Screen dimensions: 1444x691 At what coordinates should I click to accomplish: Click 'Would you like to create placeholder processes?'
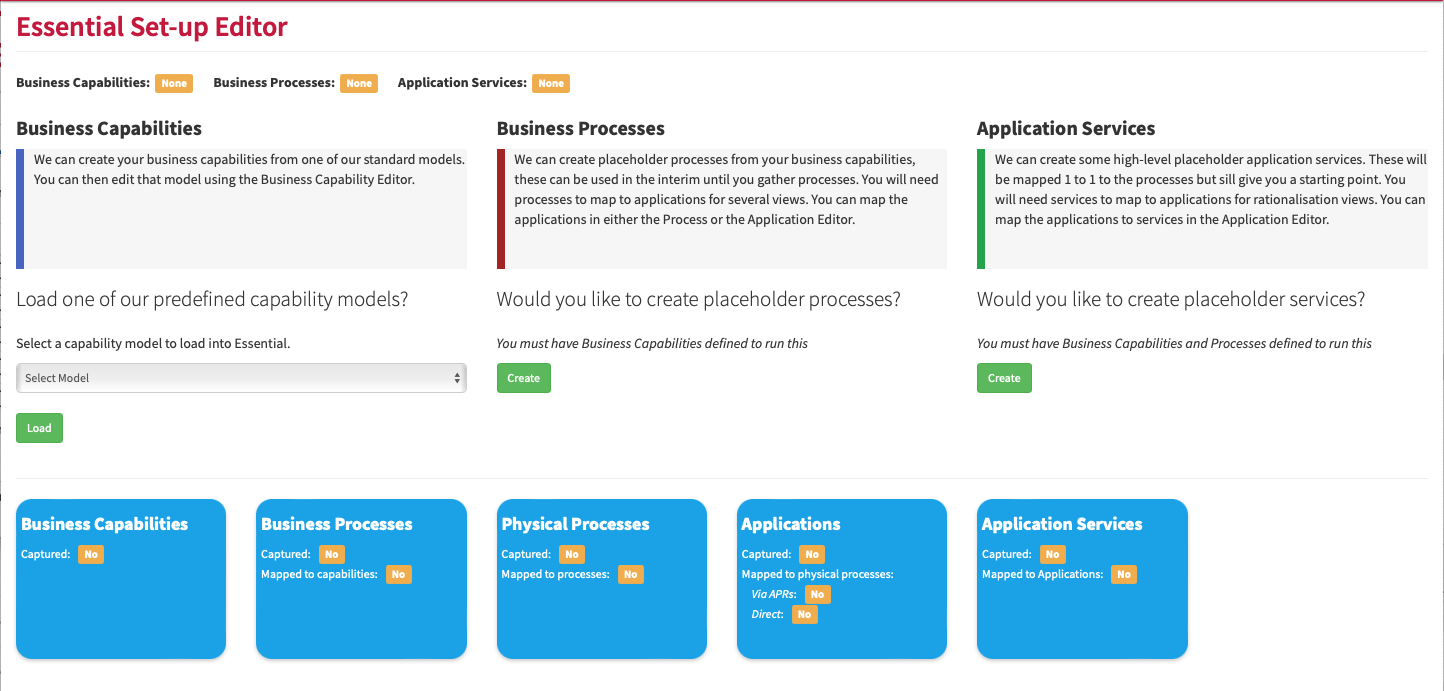[x=699, y=300]
